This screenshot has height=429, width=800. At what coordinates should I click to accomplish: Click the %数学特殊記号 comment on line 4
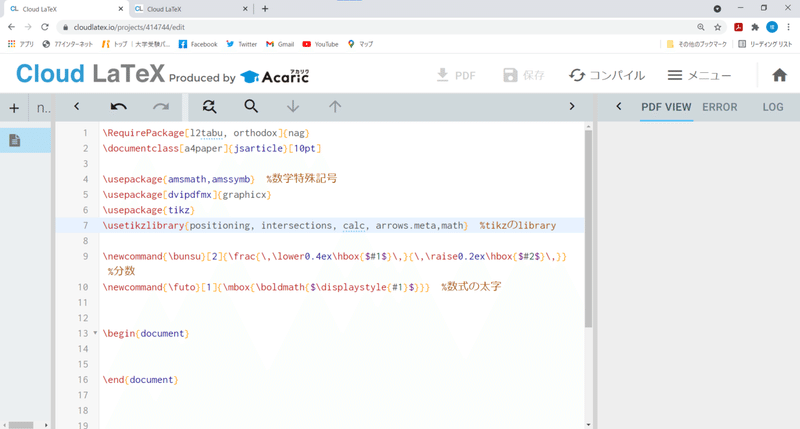coord(302,179)
